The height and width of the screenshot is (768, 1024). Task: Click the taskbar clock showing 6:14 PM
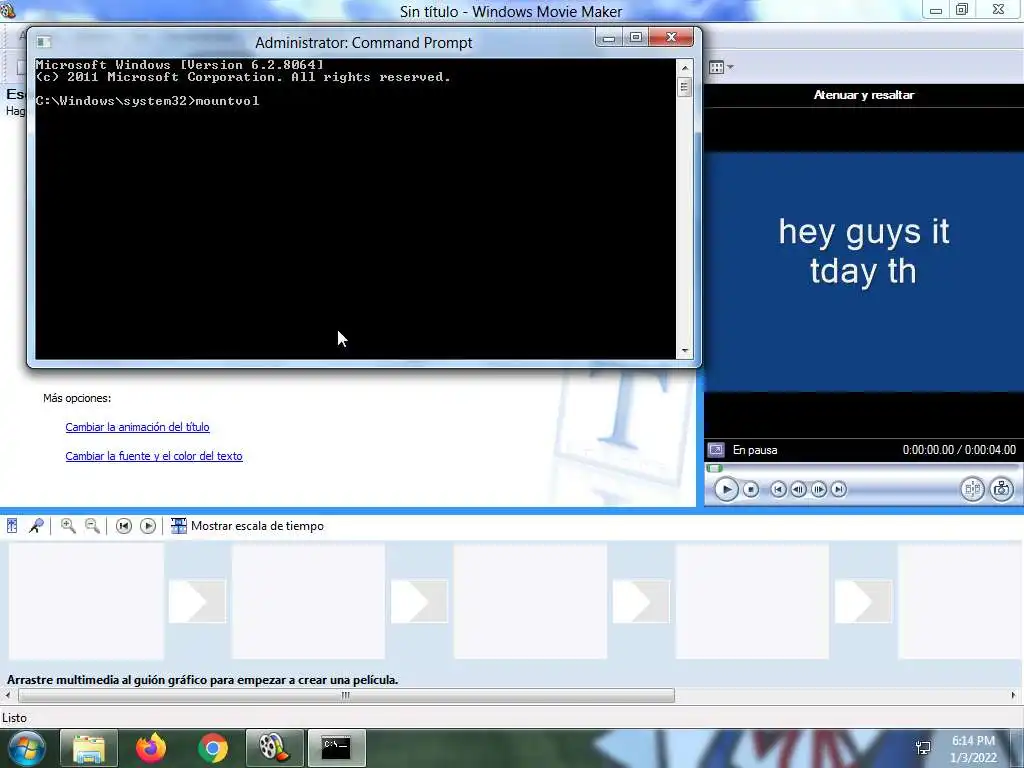click(x=973, y=749)
